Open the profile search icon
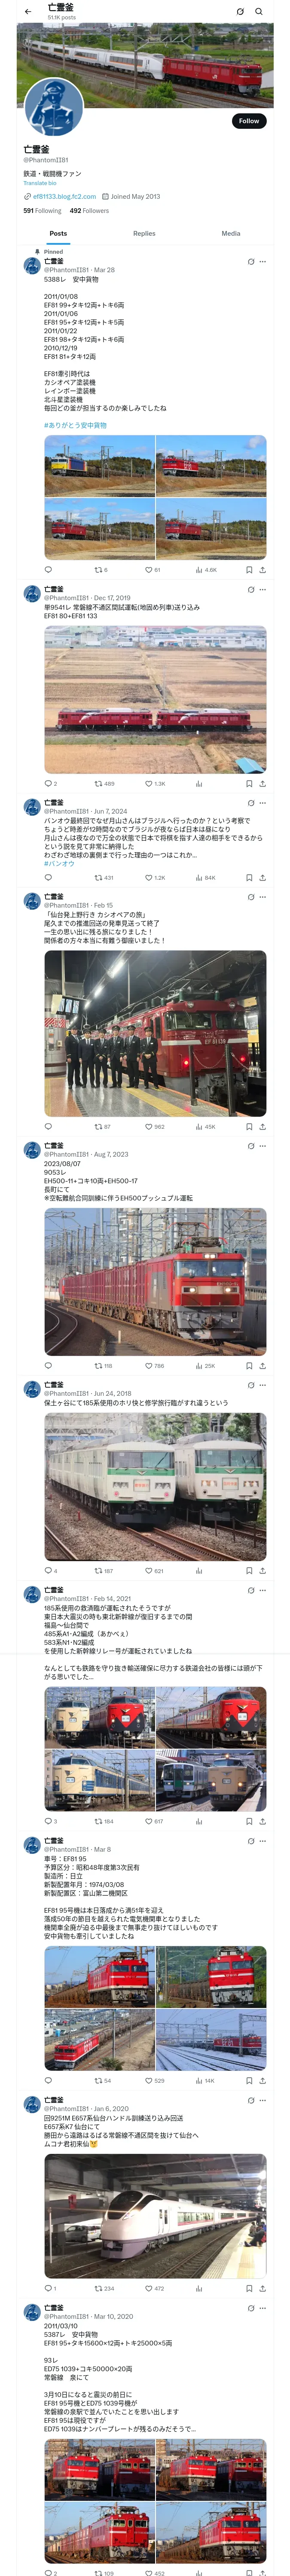 (x=259, y=12)
